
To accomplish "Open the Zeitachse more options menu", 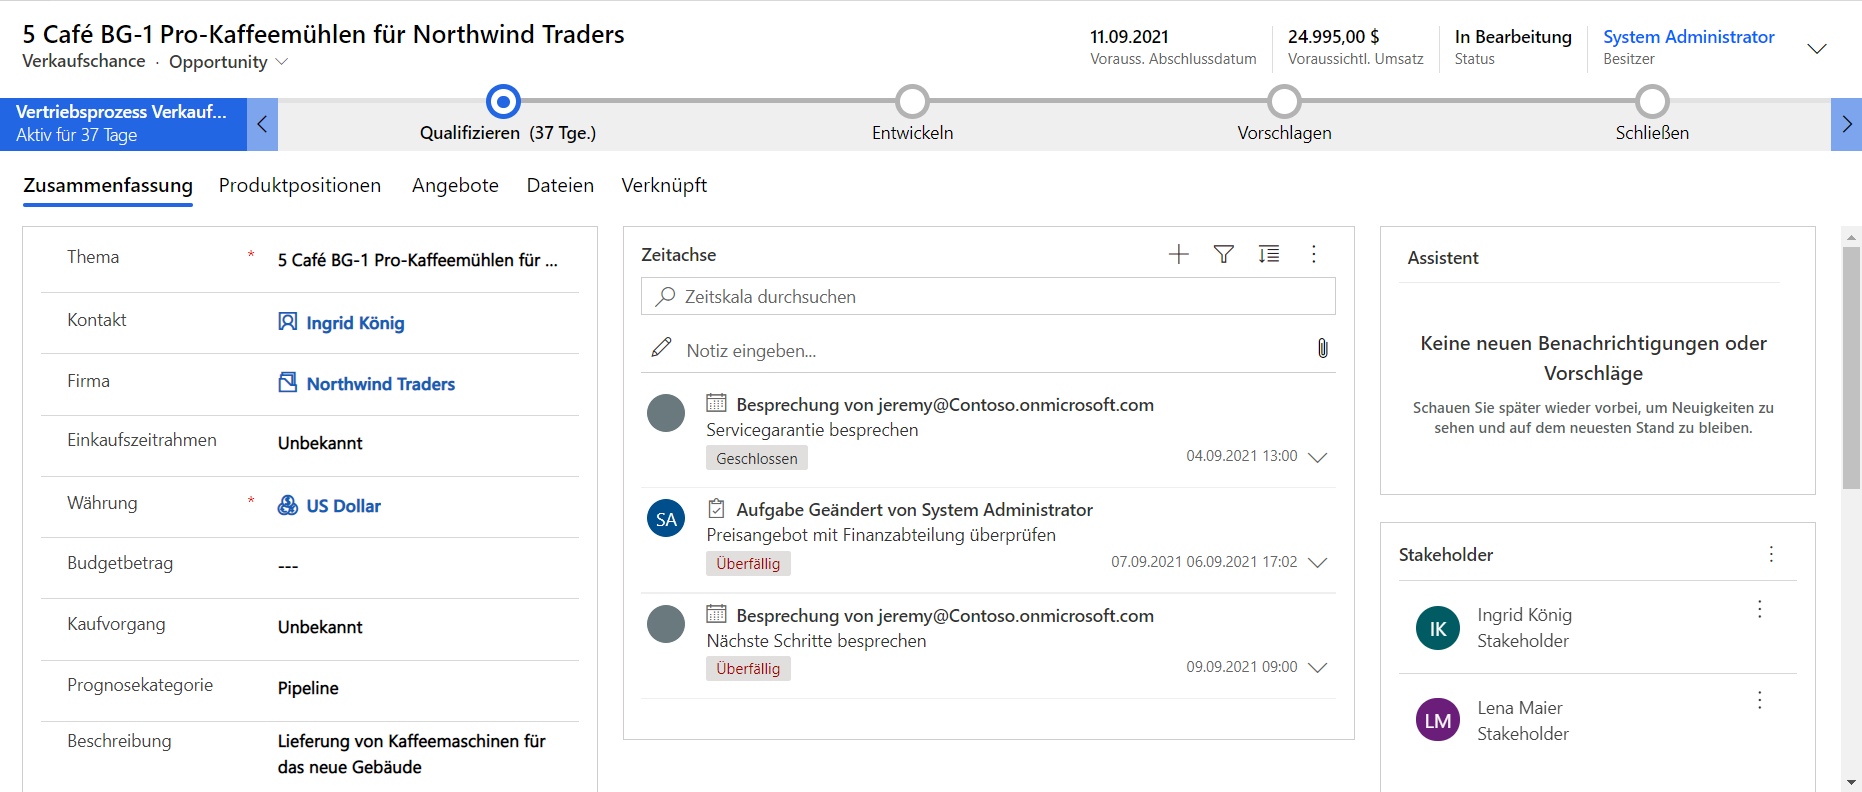I will coord(1314,254).
